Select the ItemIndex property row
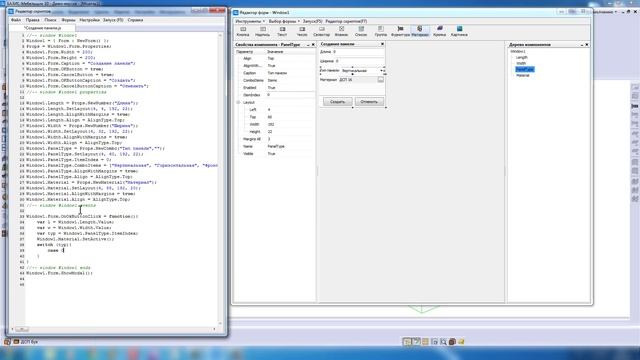640x360 pixels. coord(275,95)
